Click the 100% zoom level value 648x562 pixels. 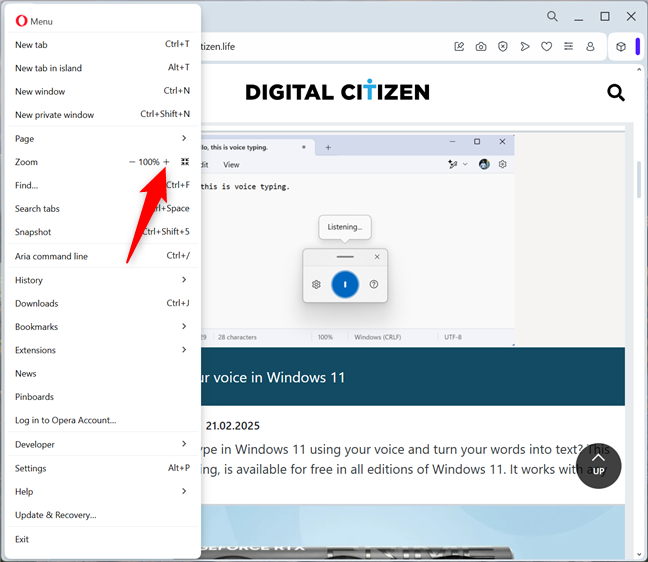(149, 162)
